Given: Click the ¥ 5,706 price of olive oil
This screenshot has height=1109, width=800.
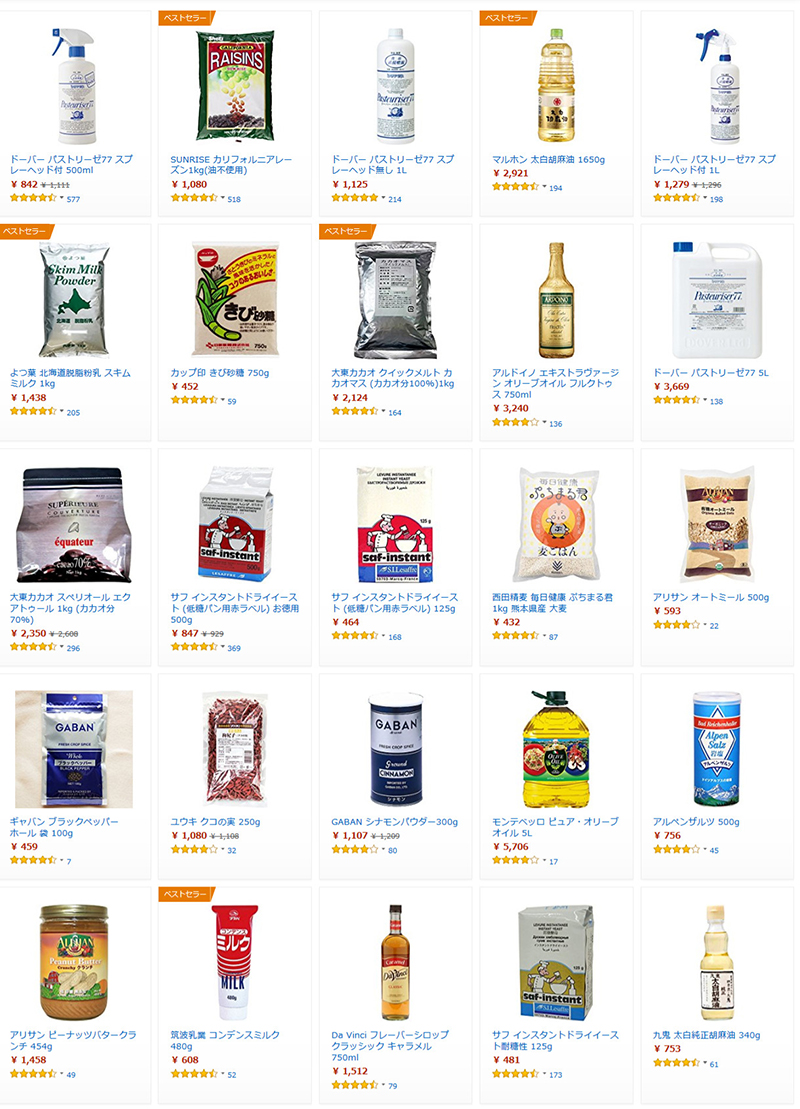Looking at the screenshot, I should (x=511, y=847).
